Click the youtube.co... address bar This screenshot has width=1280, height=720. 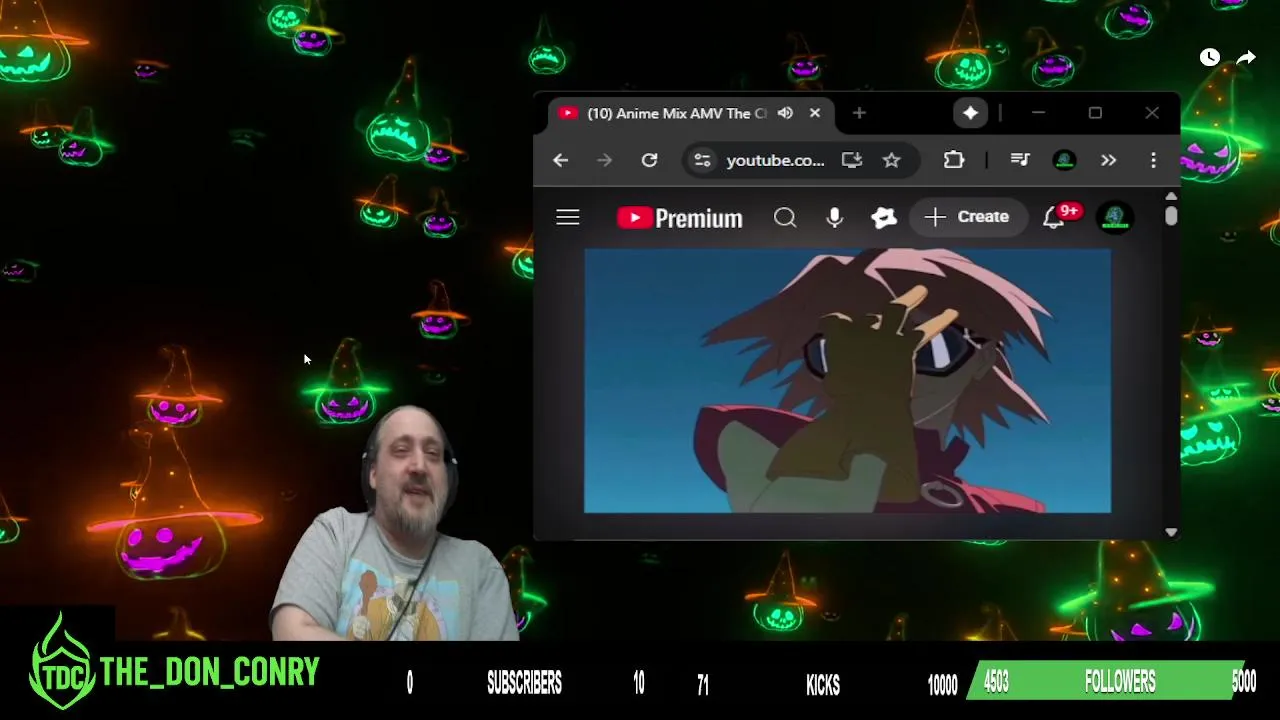(775, 160)
